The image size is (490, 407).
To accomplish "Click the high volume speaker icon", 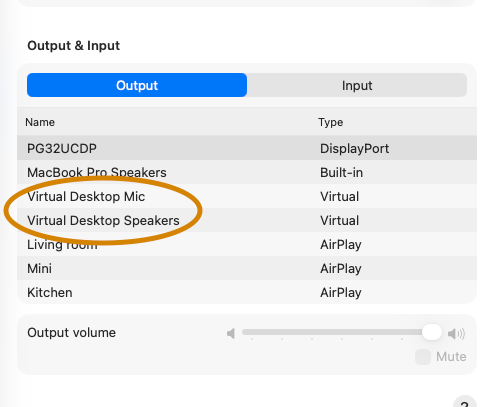I will coord(456,333).
